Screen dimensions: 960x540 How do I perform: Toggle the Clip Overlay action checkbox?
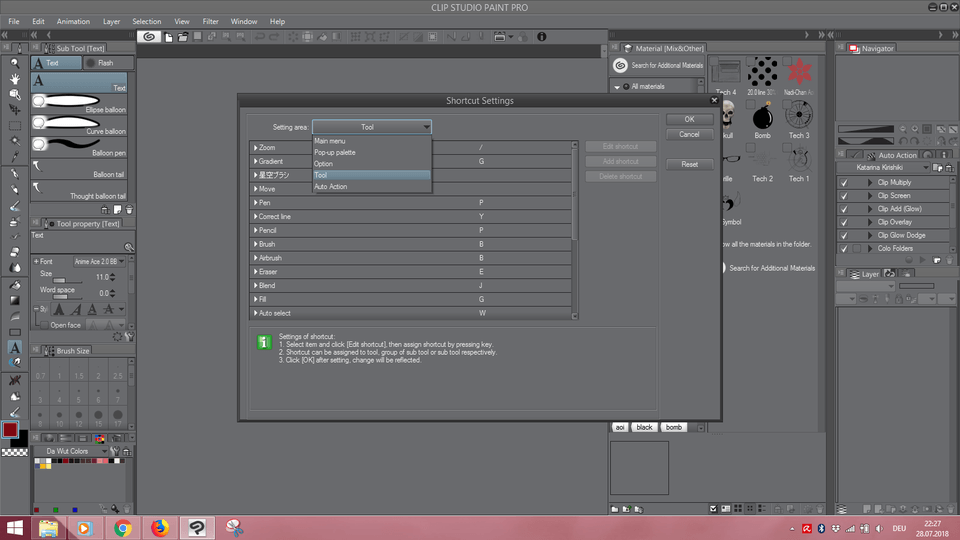[844, 222]
